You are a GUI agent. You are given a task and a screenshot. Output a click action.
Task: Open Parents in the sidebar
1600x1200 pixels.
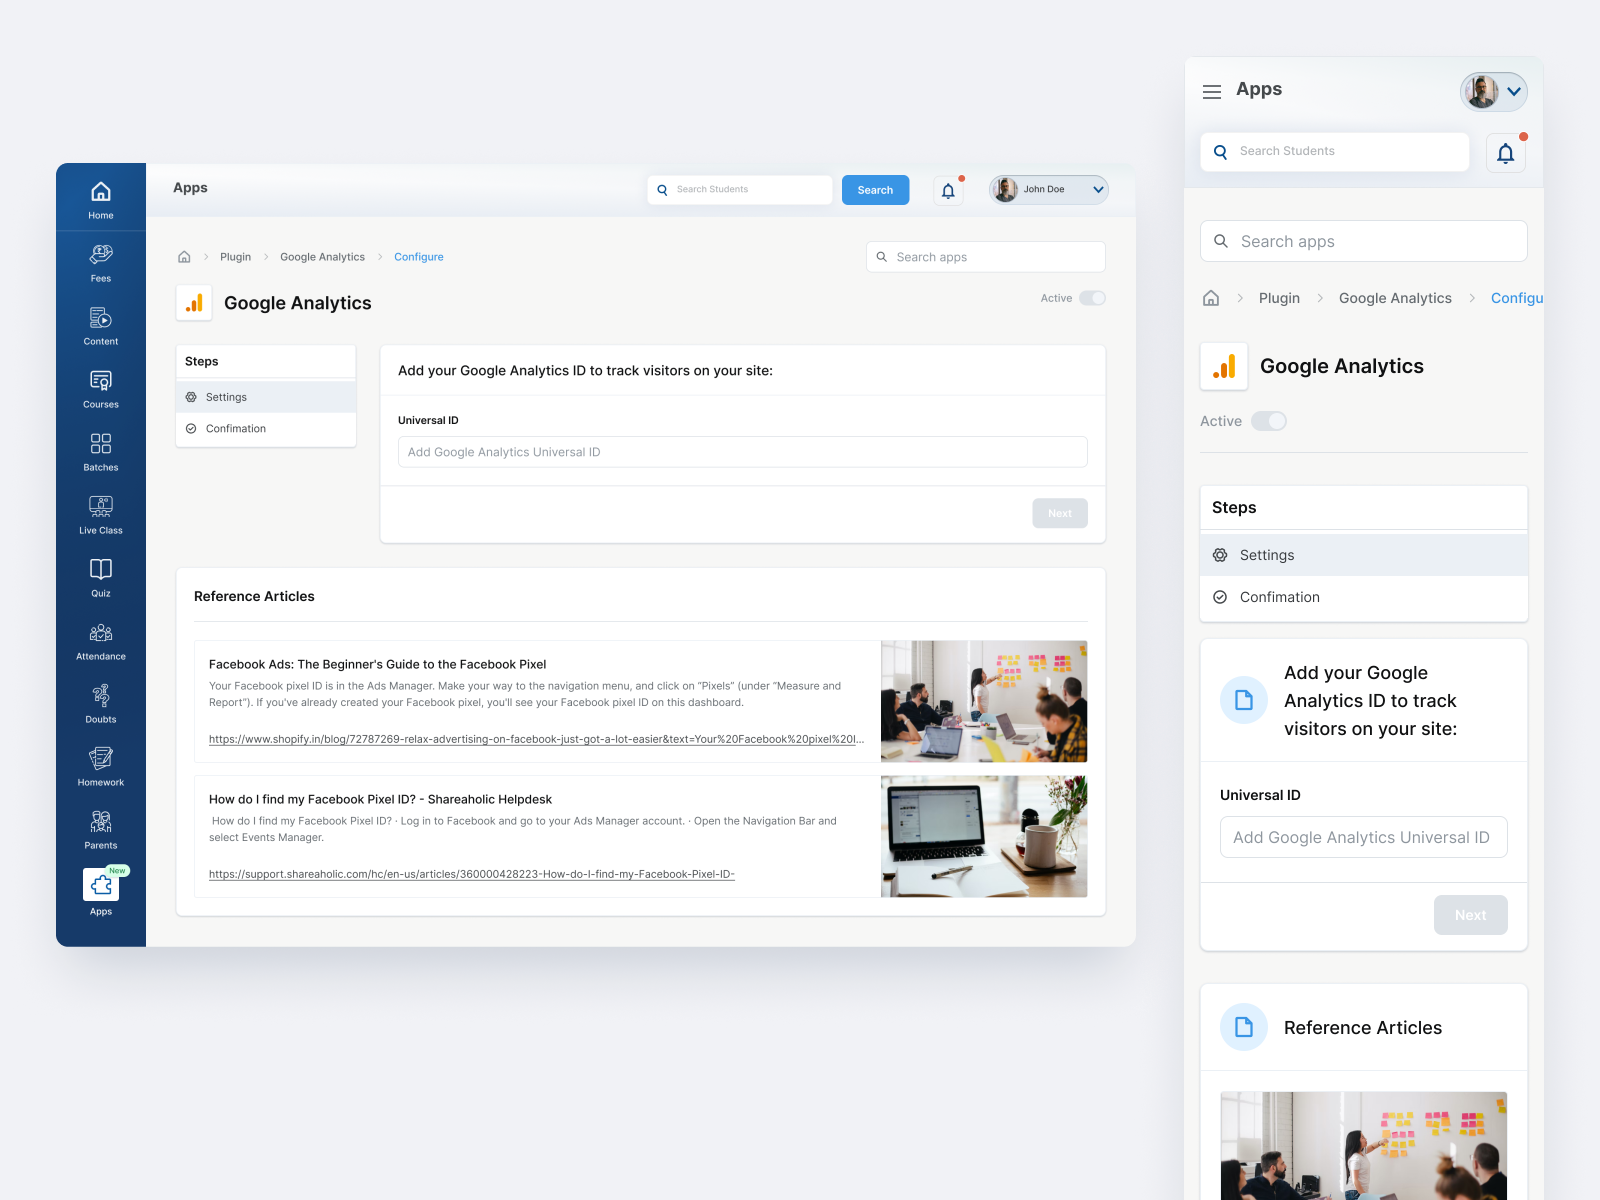pos(101,830)
